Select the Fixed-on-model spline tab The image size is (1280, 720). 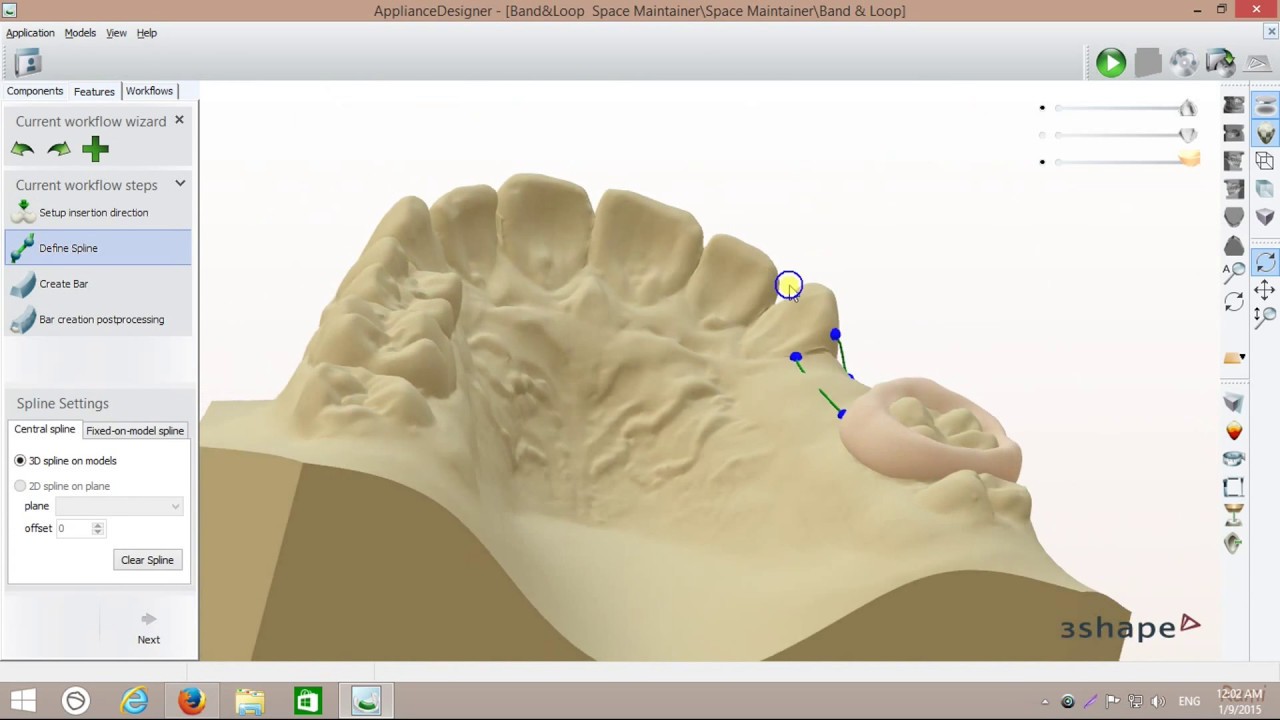pyautogui.click(x=135, y=431)
